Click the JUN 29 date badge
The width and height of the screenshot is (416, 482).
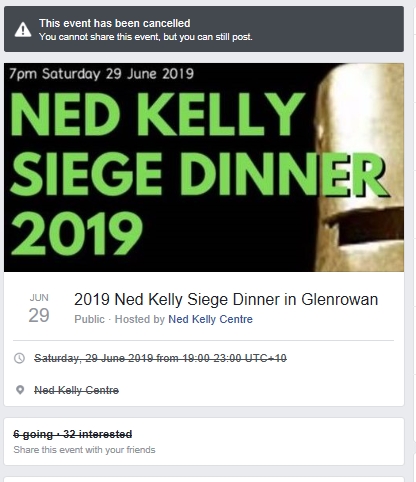point(39,309)
